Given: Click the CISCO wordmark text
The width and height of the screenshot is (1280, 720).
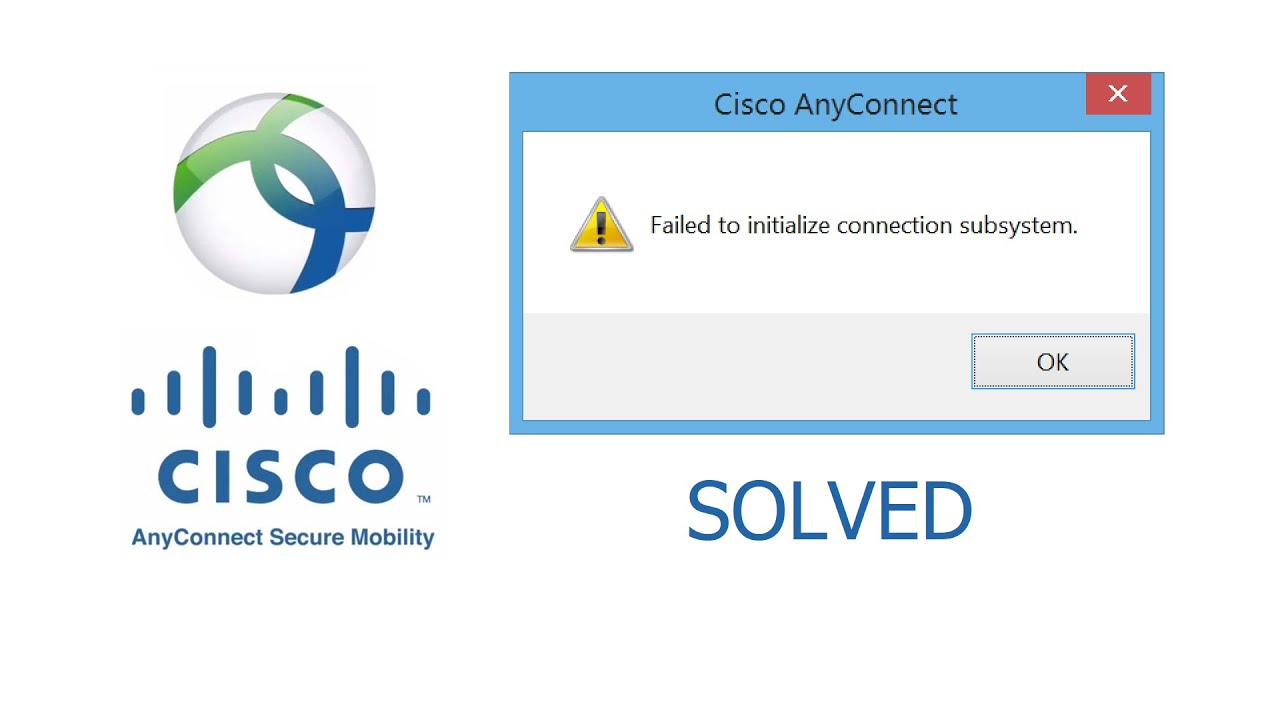Looking at the screenshot, I should click(280, 477).
